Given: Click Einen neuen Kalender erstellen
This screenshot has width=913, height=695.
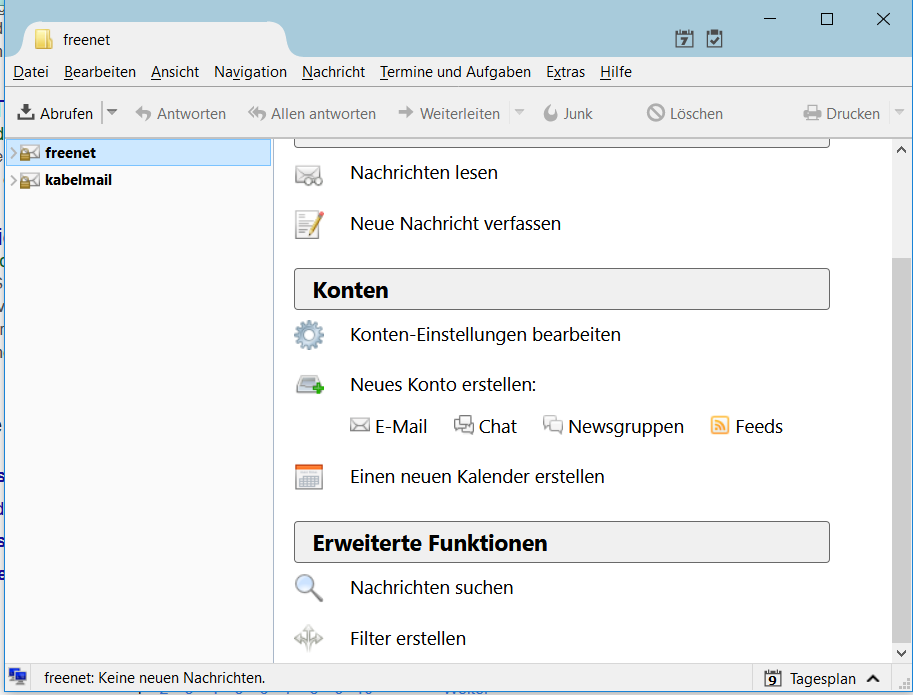Looking at the screenshot, I should 477,477.
